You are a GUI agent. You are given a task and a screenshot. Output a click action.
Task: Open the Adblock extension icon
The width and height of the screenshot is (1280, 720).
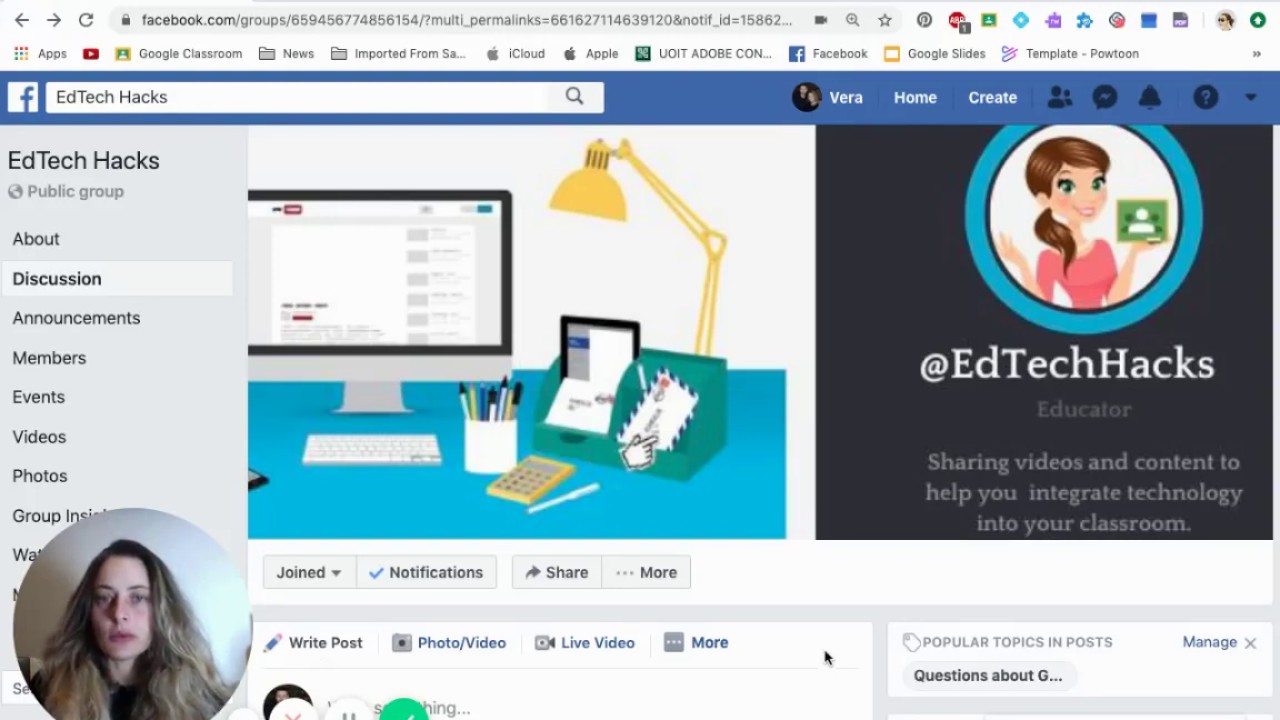(x=957, y=20)
